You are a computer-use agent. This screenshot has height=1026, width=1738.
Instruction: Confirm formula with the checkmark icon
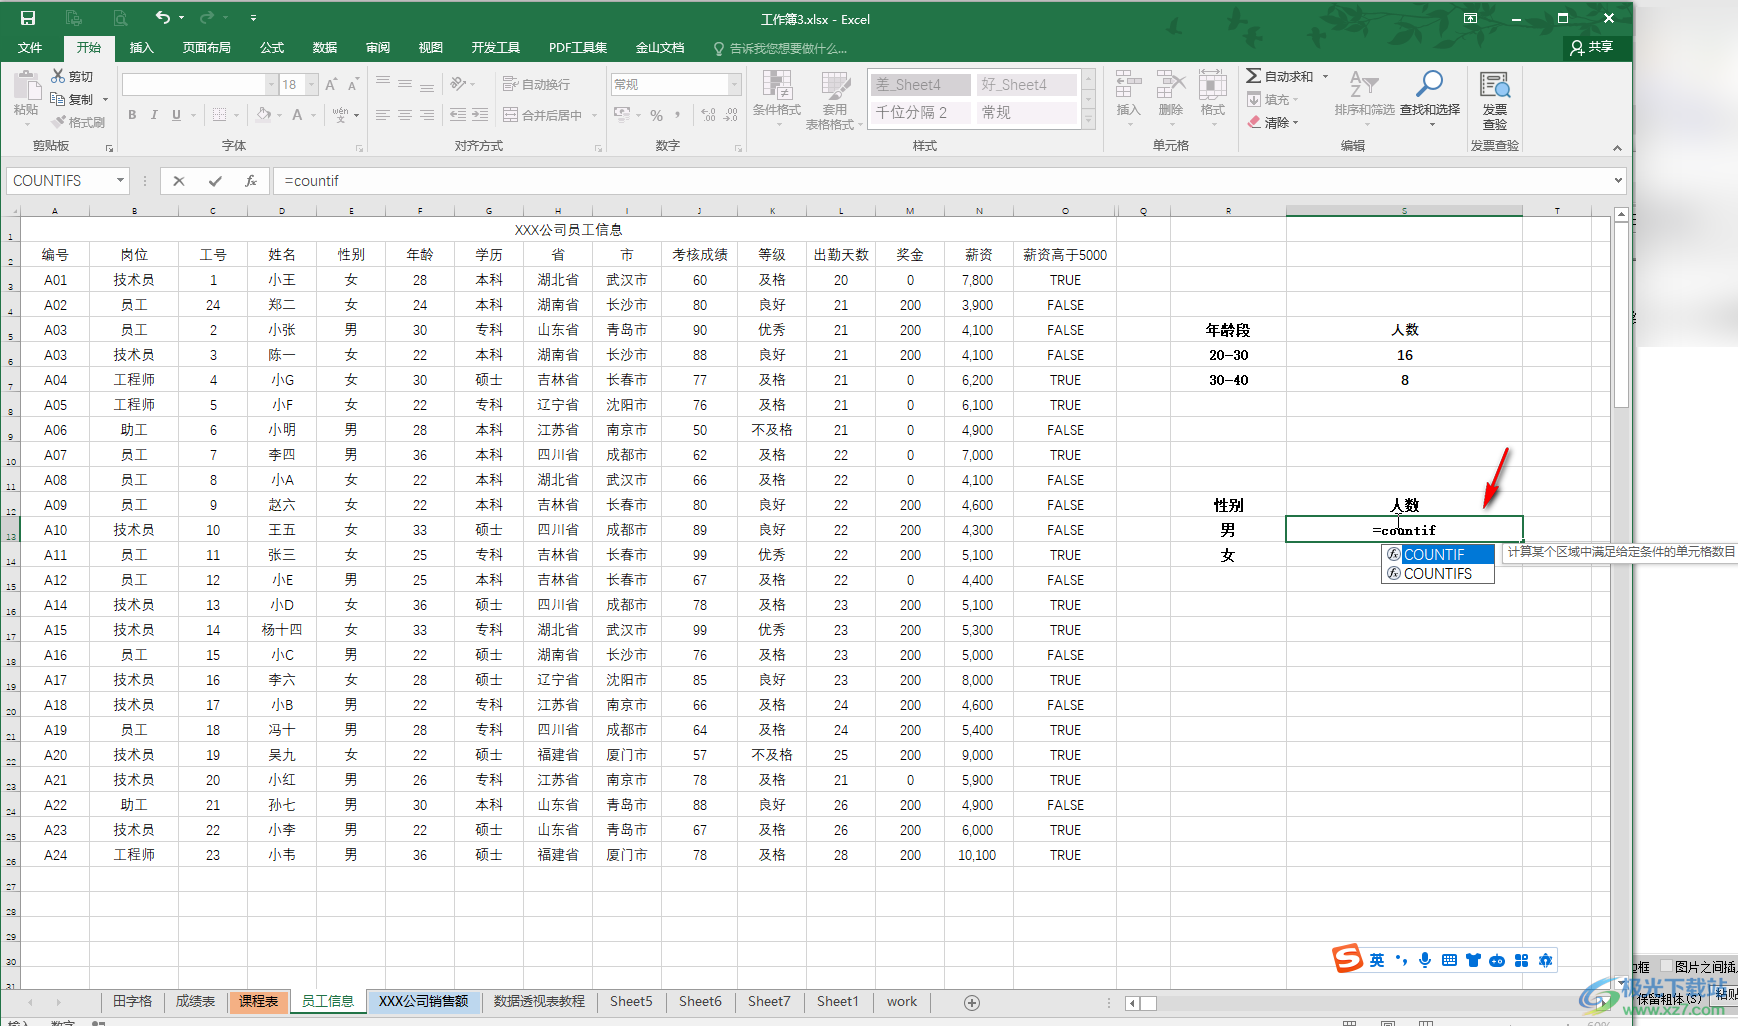[x=215, y=181]
